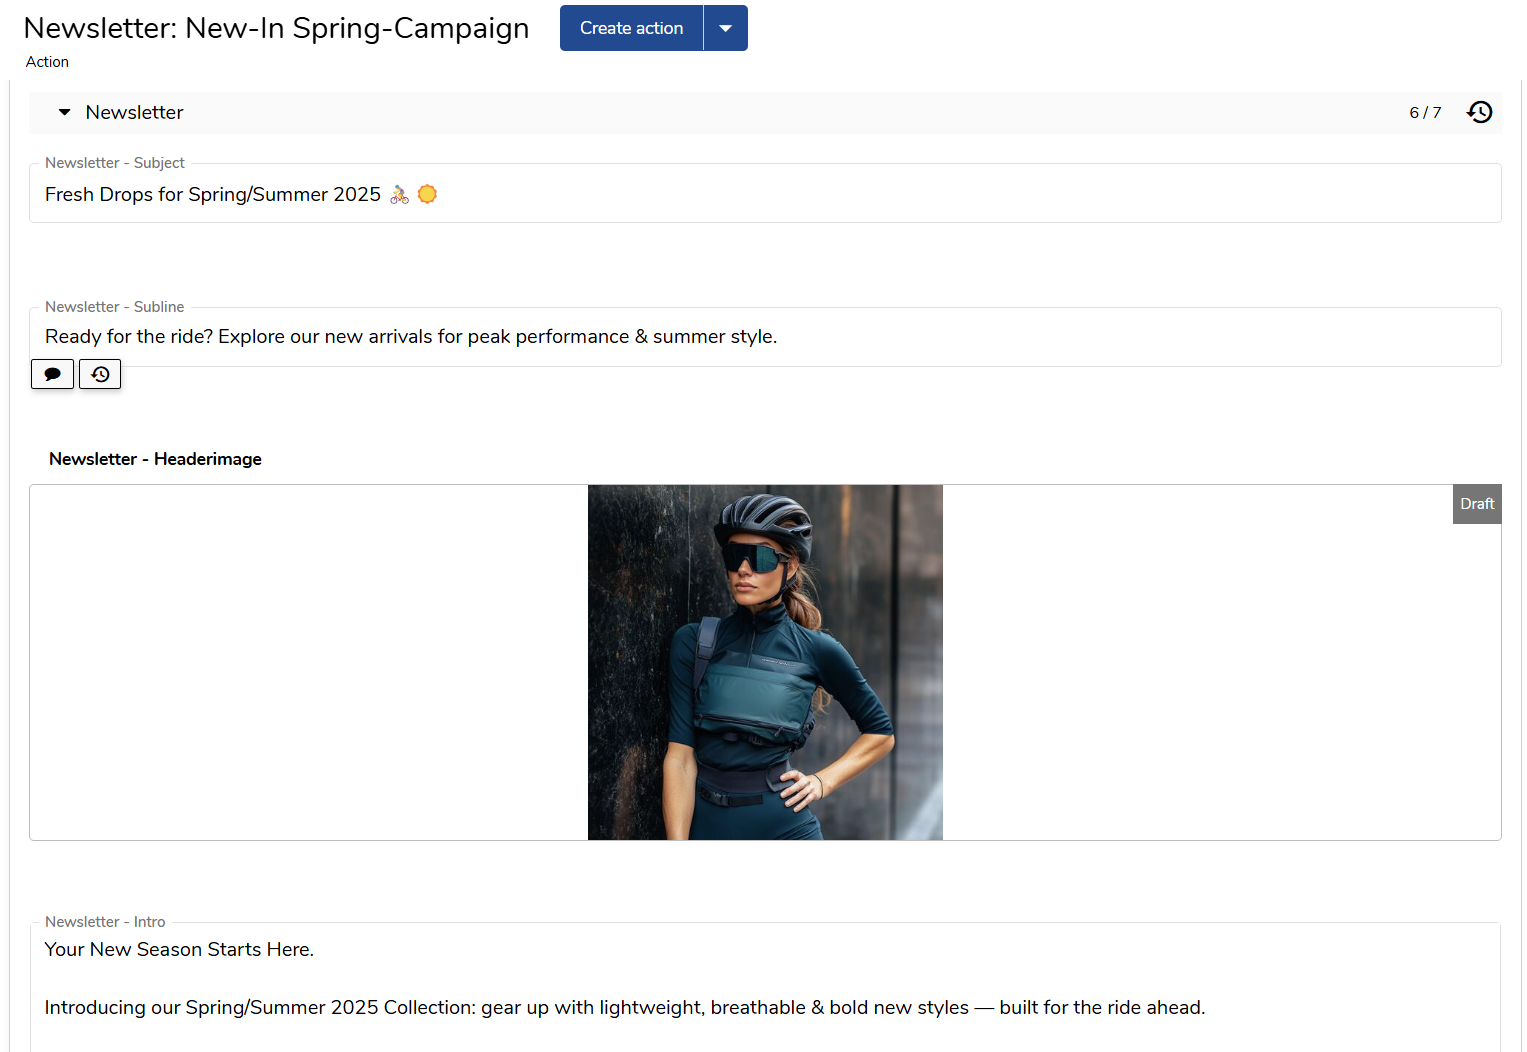The width and height of the screenshot is (1527, 1052).
Task: Select the cyclist header image thumbnail
Action: click(x=765, y=662)
